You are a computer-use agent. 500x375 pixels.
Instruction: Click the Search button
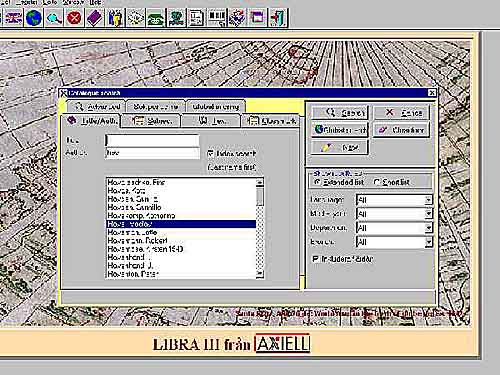pyautogui.click(x=340, y=113)
